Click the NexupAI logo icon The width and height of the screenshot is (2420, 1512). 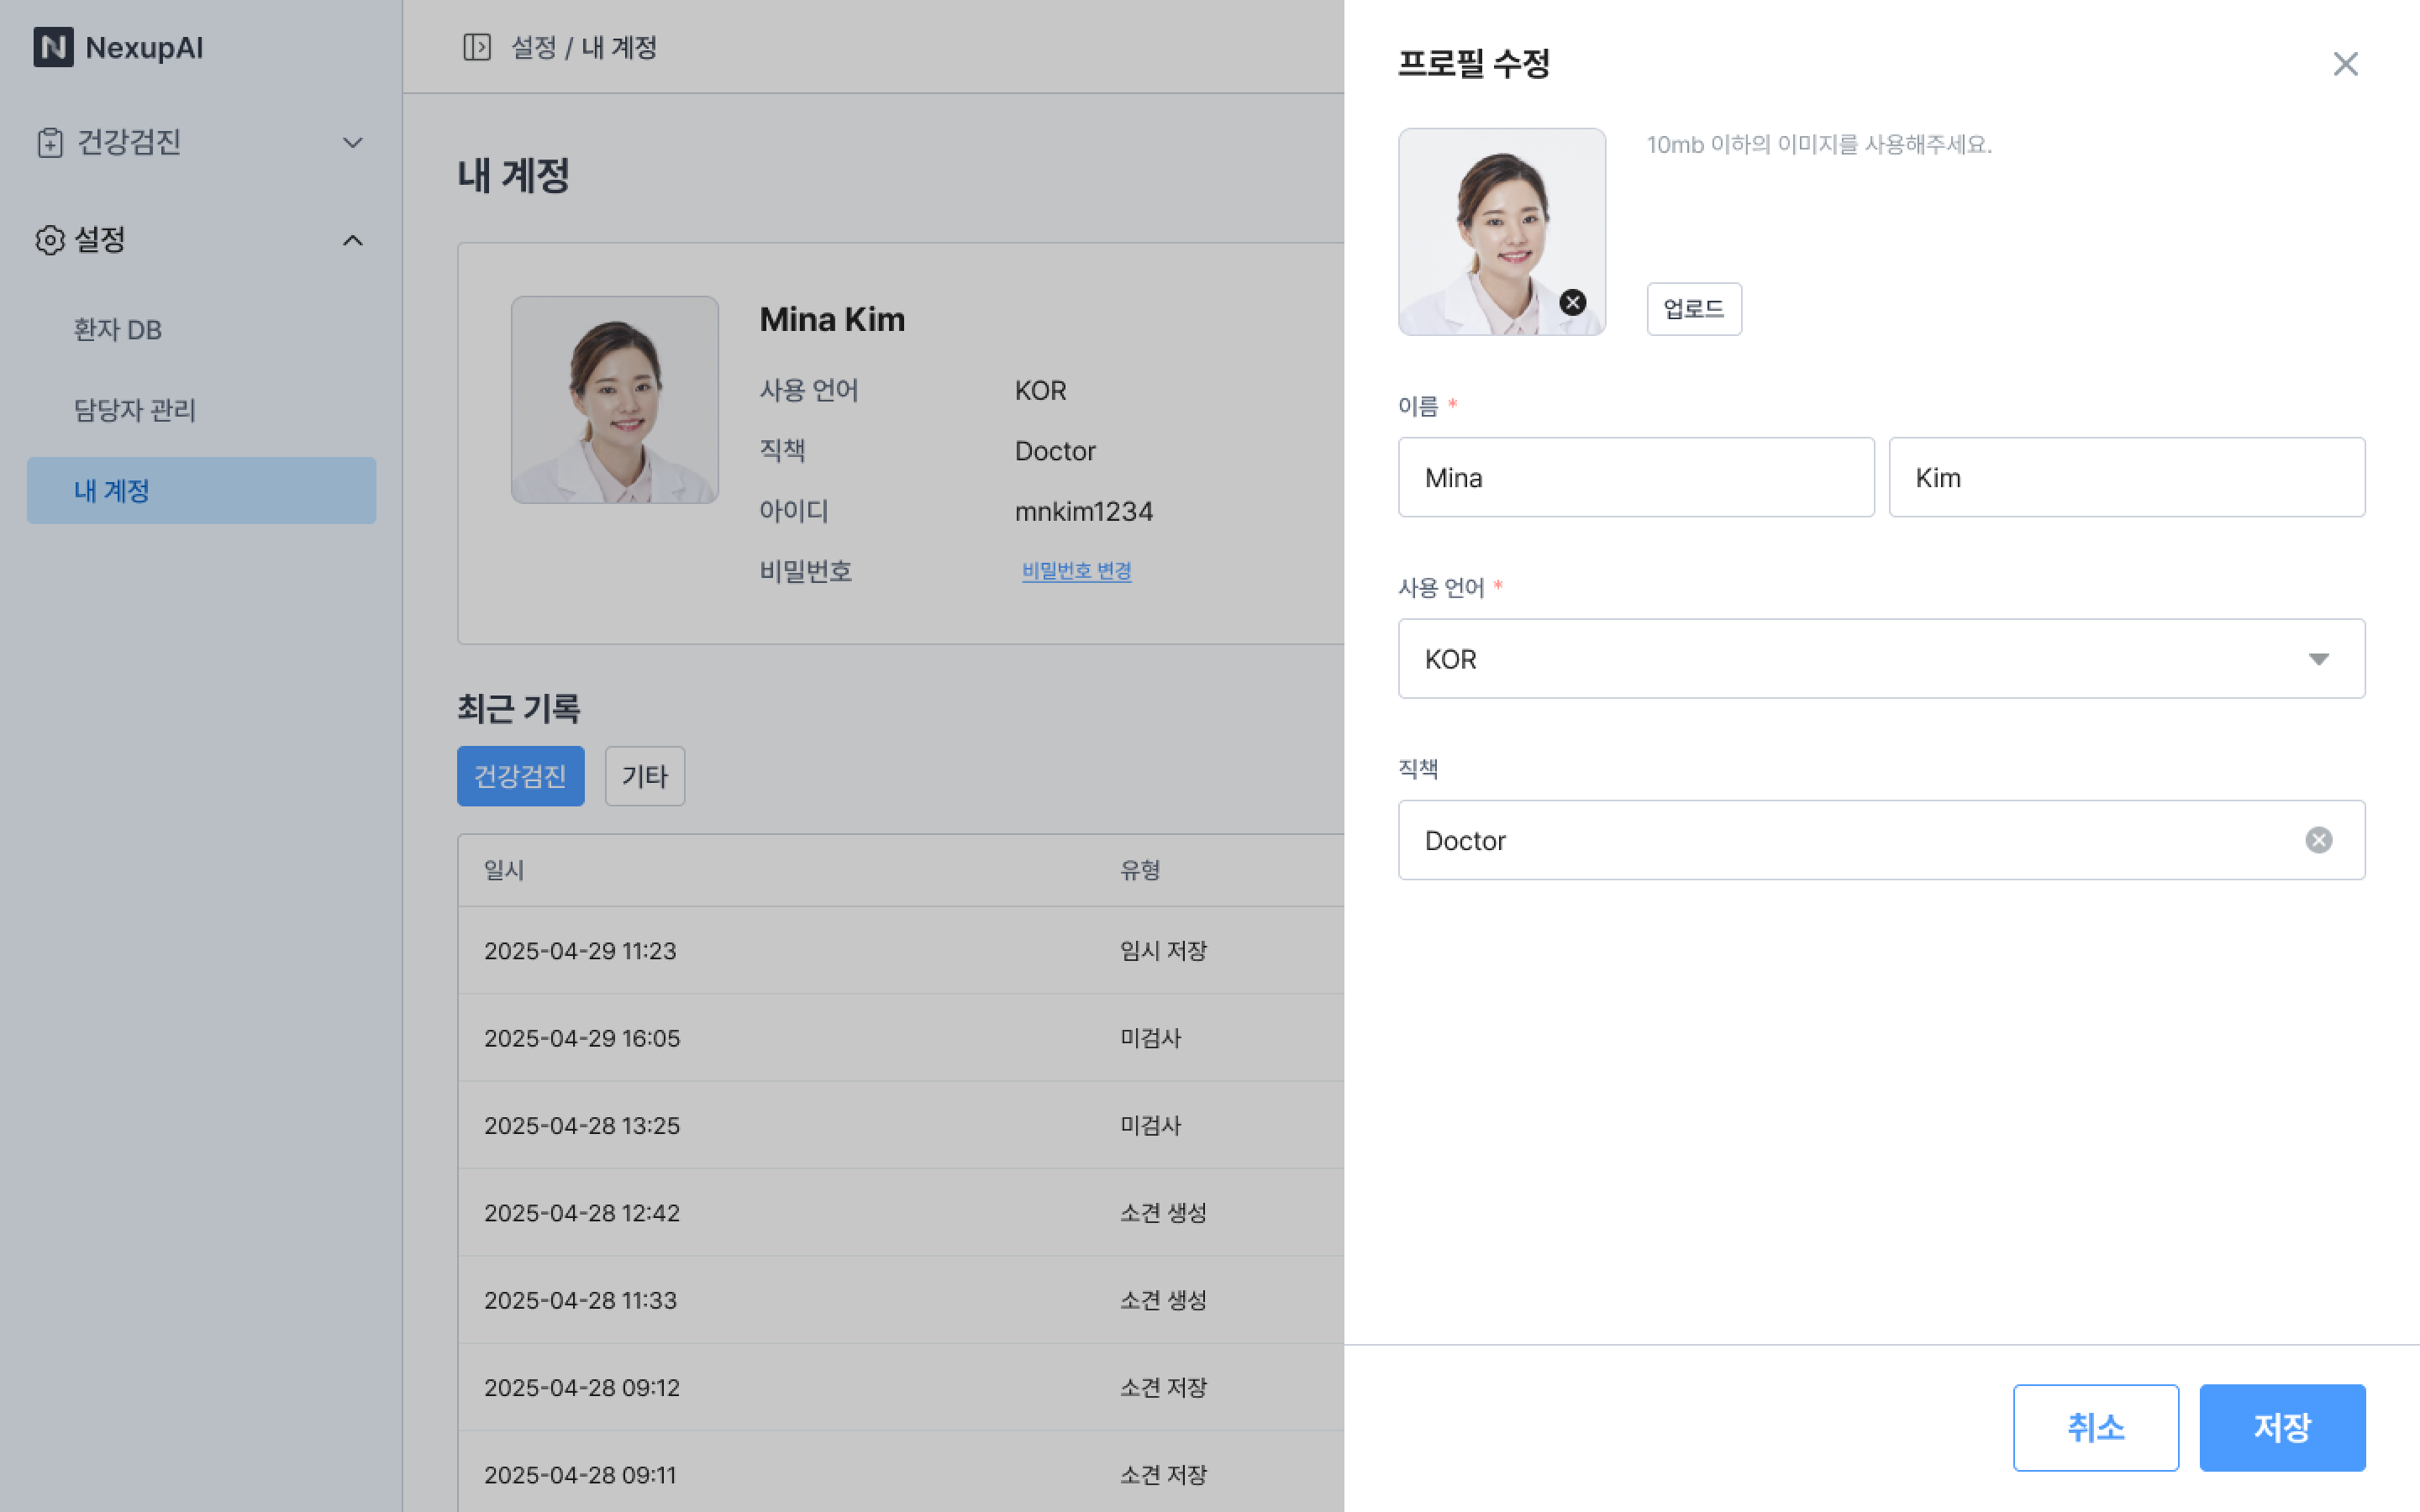pyautogui.click(x=53, y=47)
